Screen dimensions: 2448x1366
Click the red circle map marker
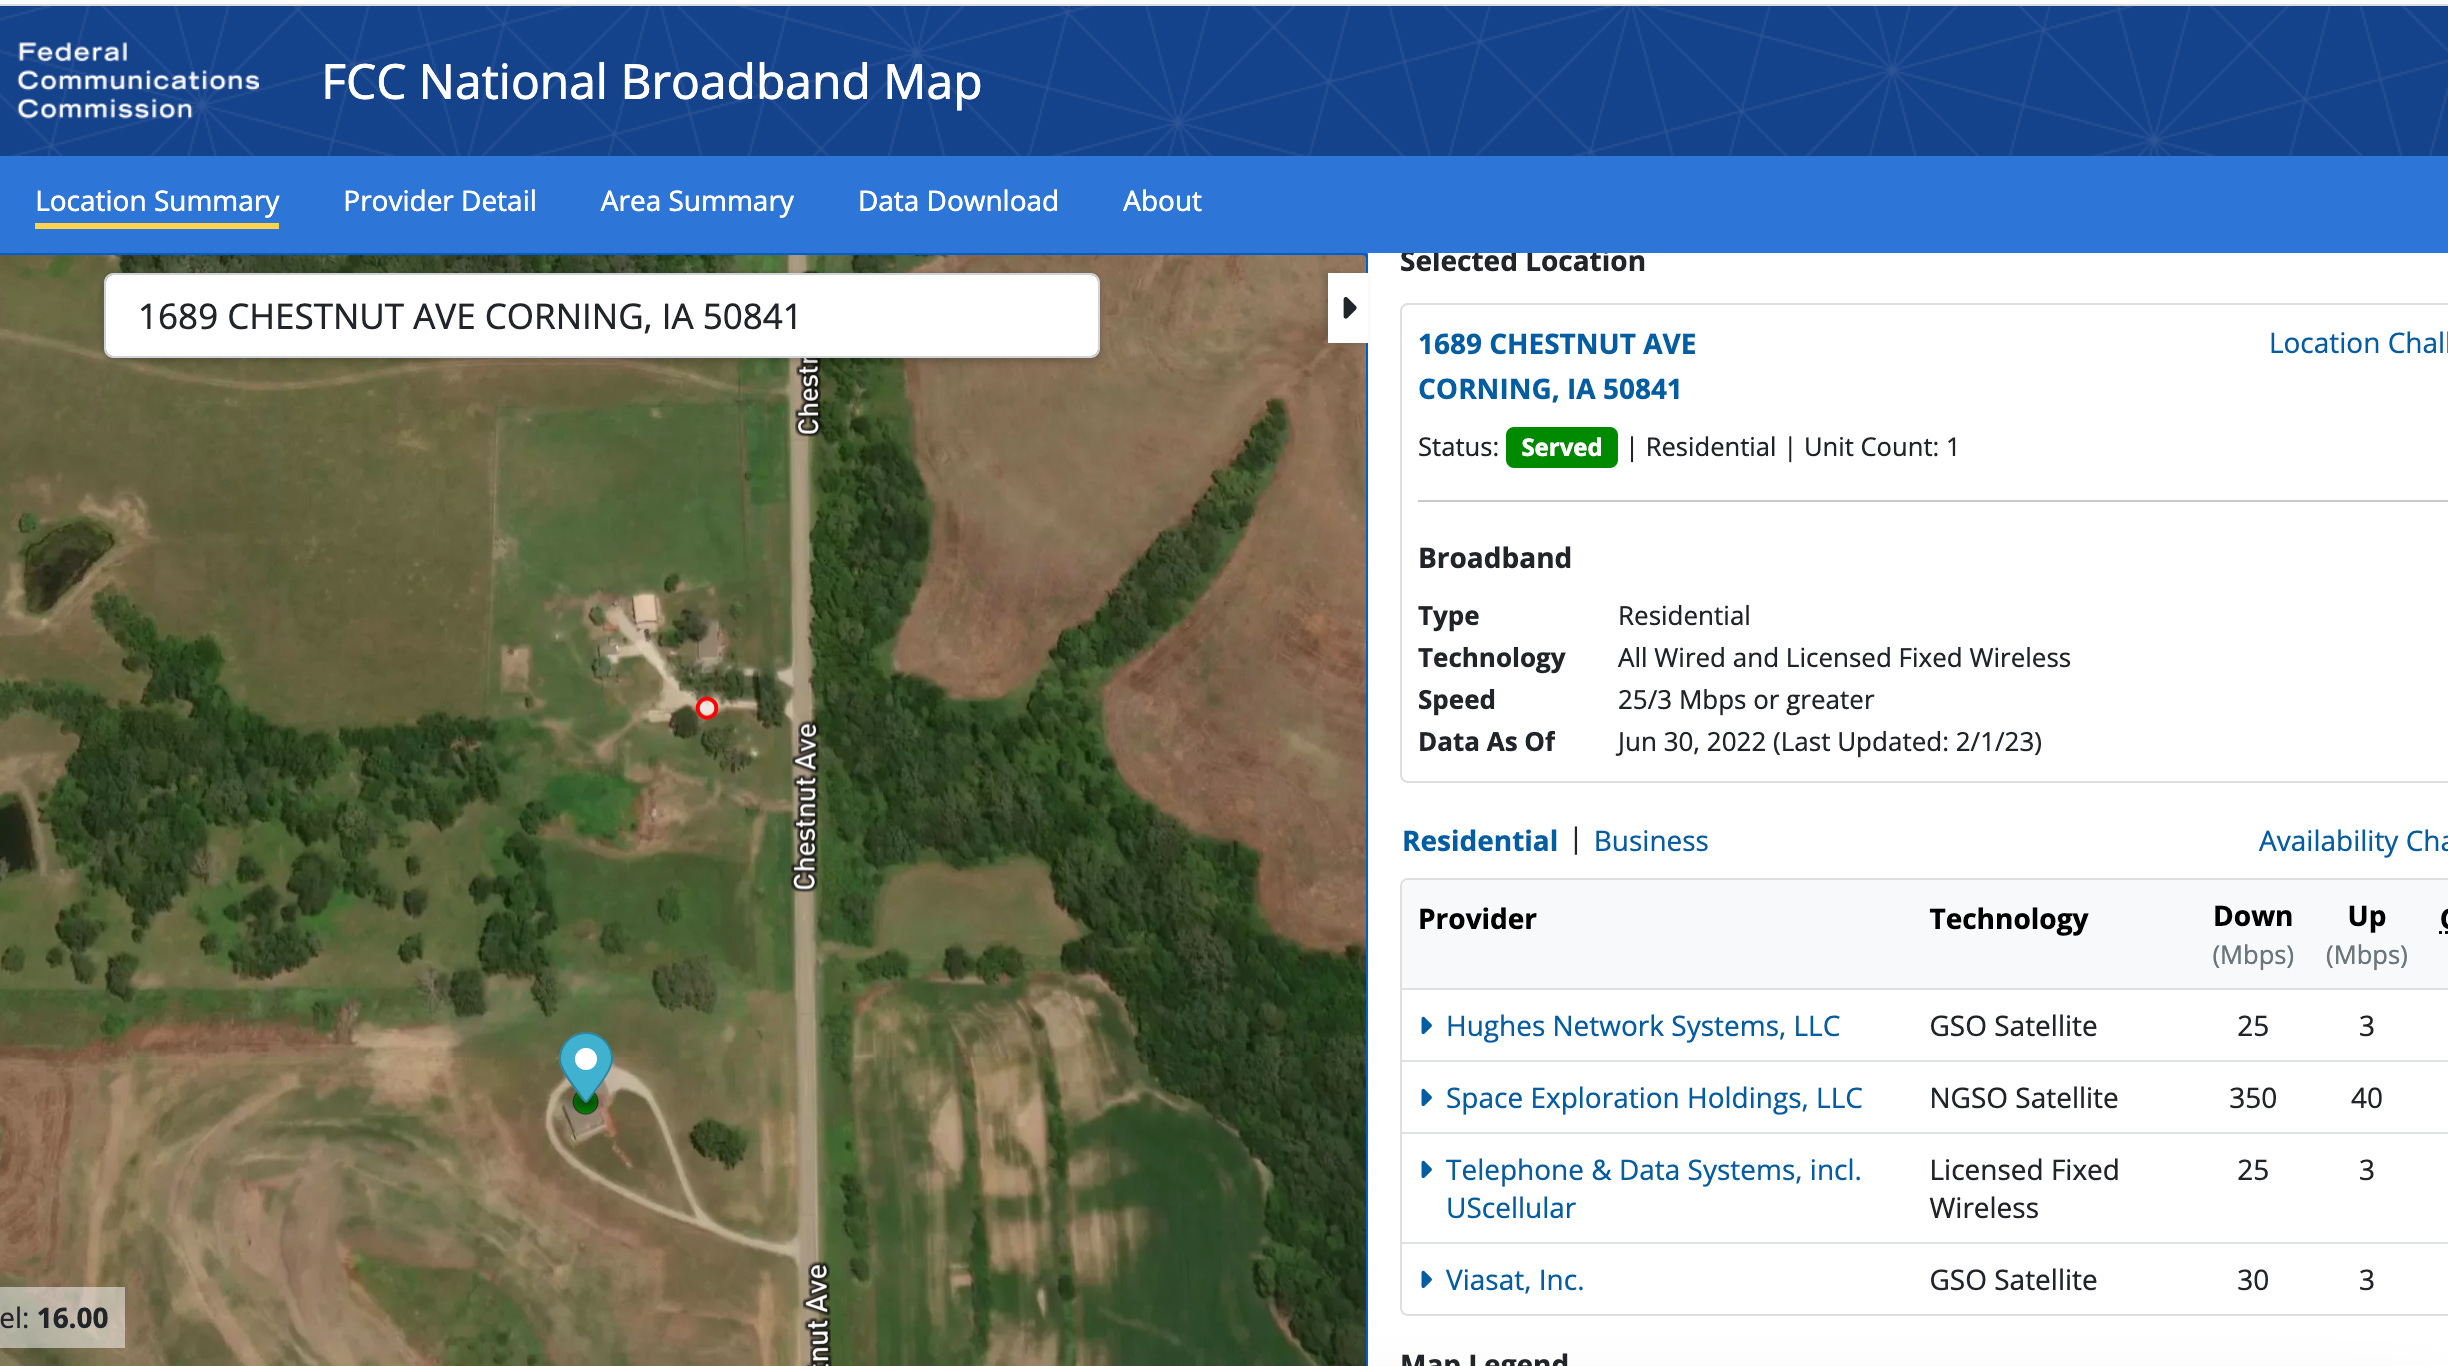coord(707,708)
